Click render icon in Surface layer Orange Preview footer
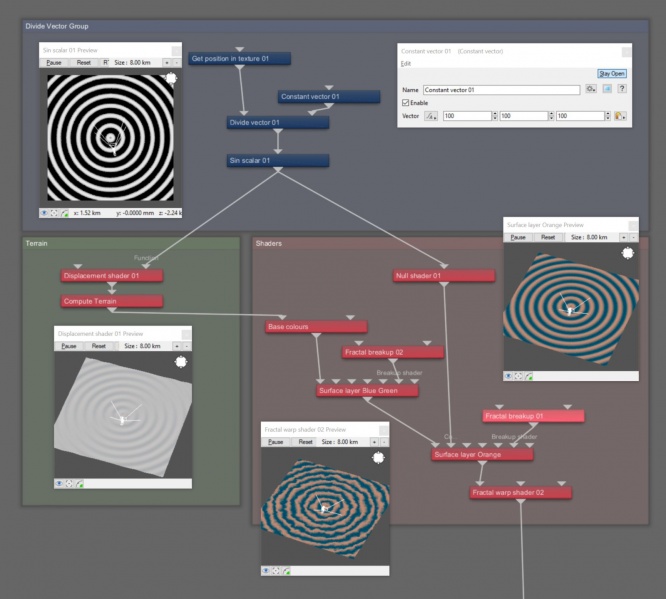This screenshot has width=666, height=599. coord(529,376)
